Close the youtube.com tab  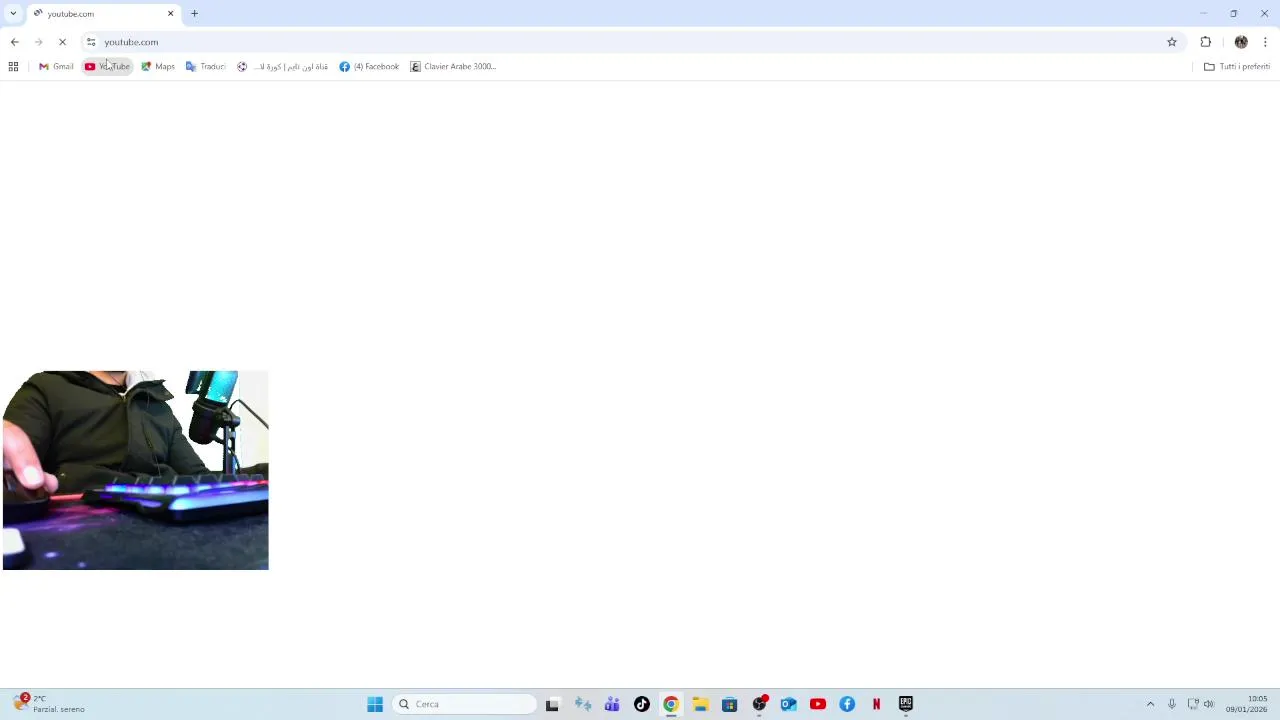170,14
